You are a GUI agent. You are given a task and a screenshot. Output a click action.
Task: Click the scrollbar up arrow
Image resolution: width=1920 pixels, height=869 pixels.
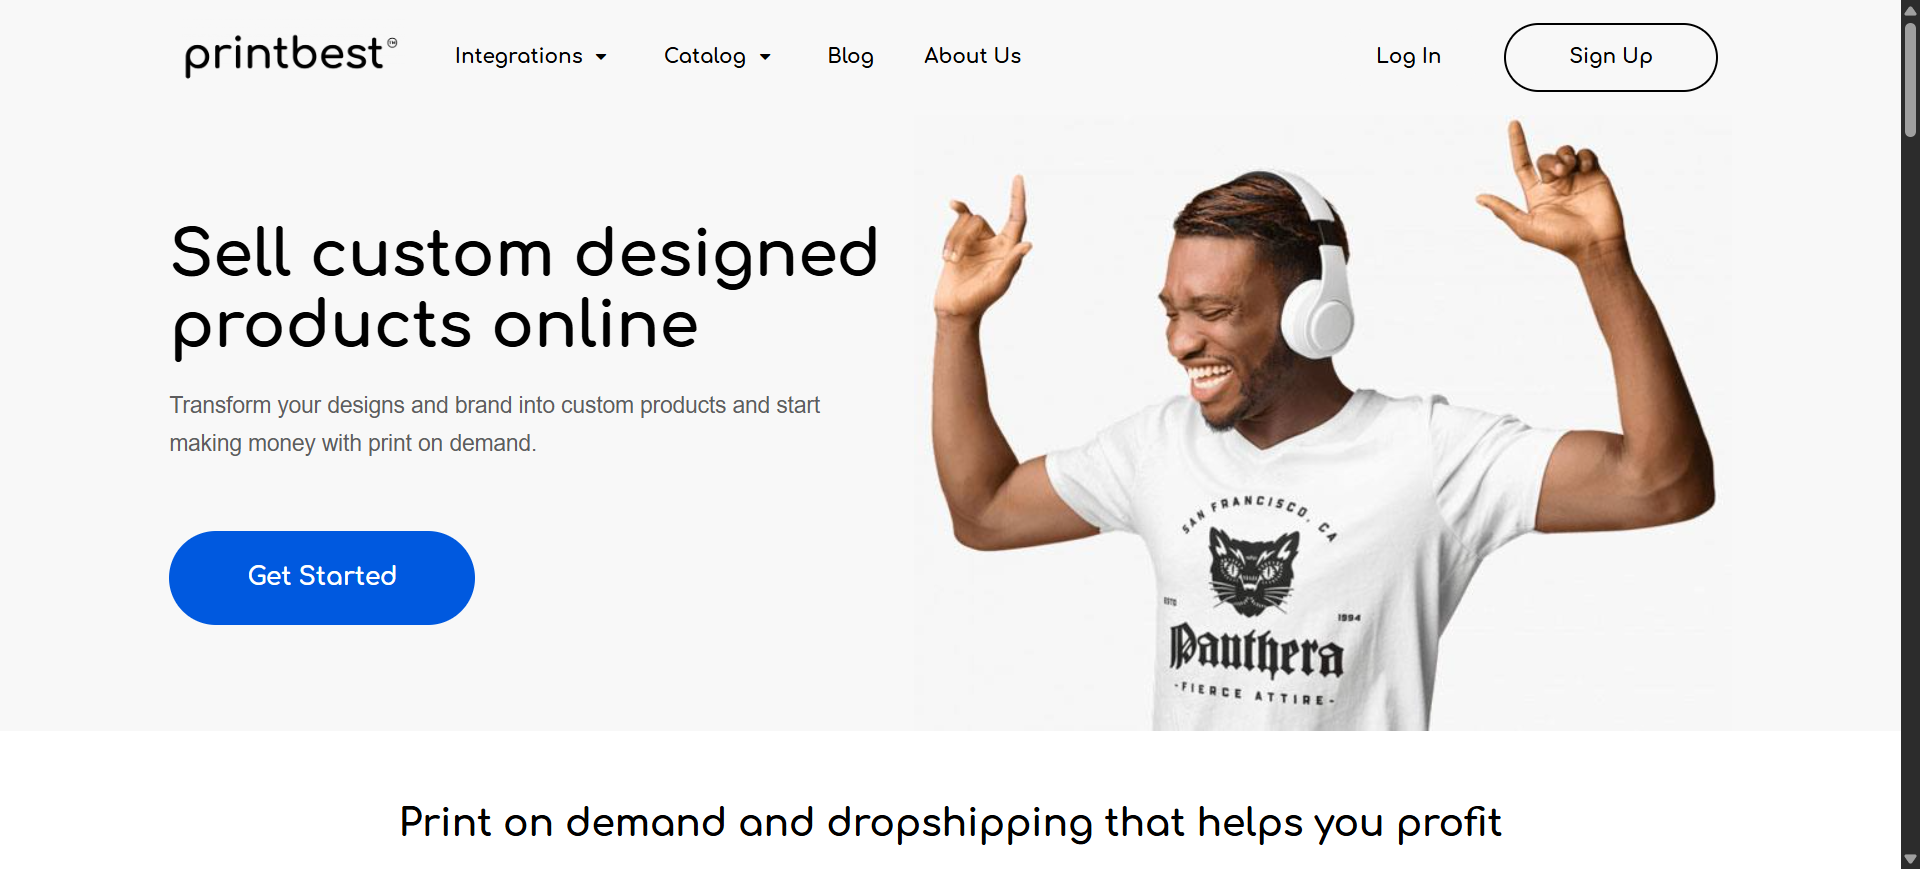point(1910,9)
